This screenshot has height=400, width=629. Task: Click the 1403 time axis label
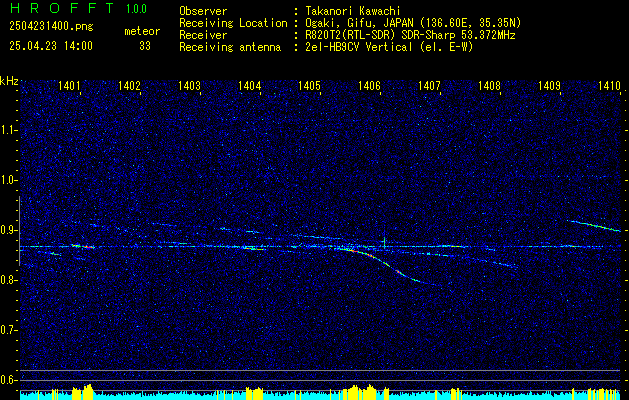click(x=189, y=85)
